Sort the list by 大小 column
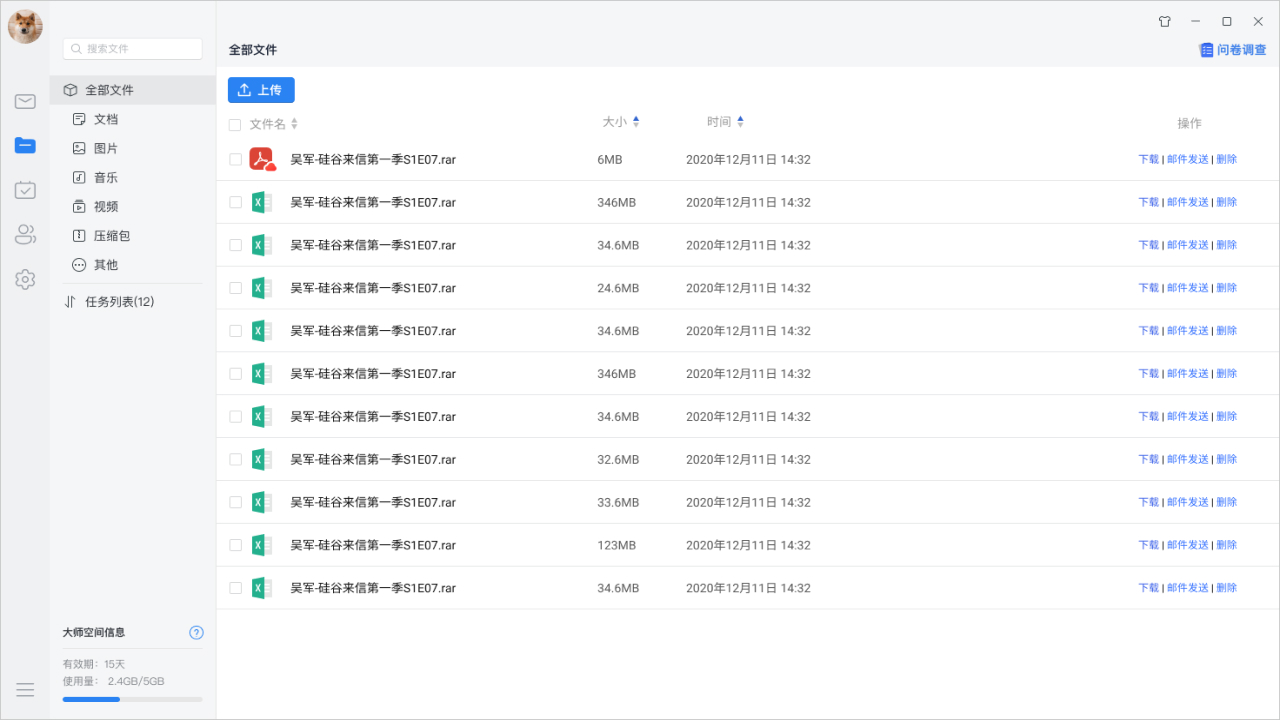The height and width of the screenshot is (720, 1280). [x=636, y=122]
